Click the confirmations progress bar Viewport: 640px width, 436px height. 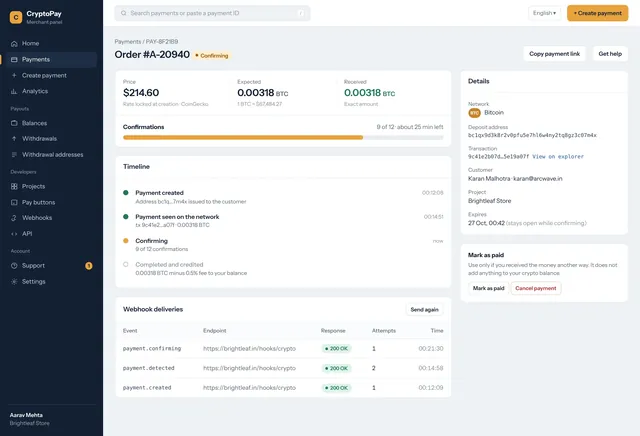[283, 138]
